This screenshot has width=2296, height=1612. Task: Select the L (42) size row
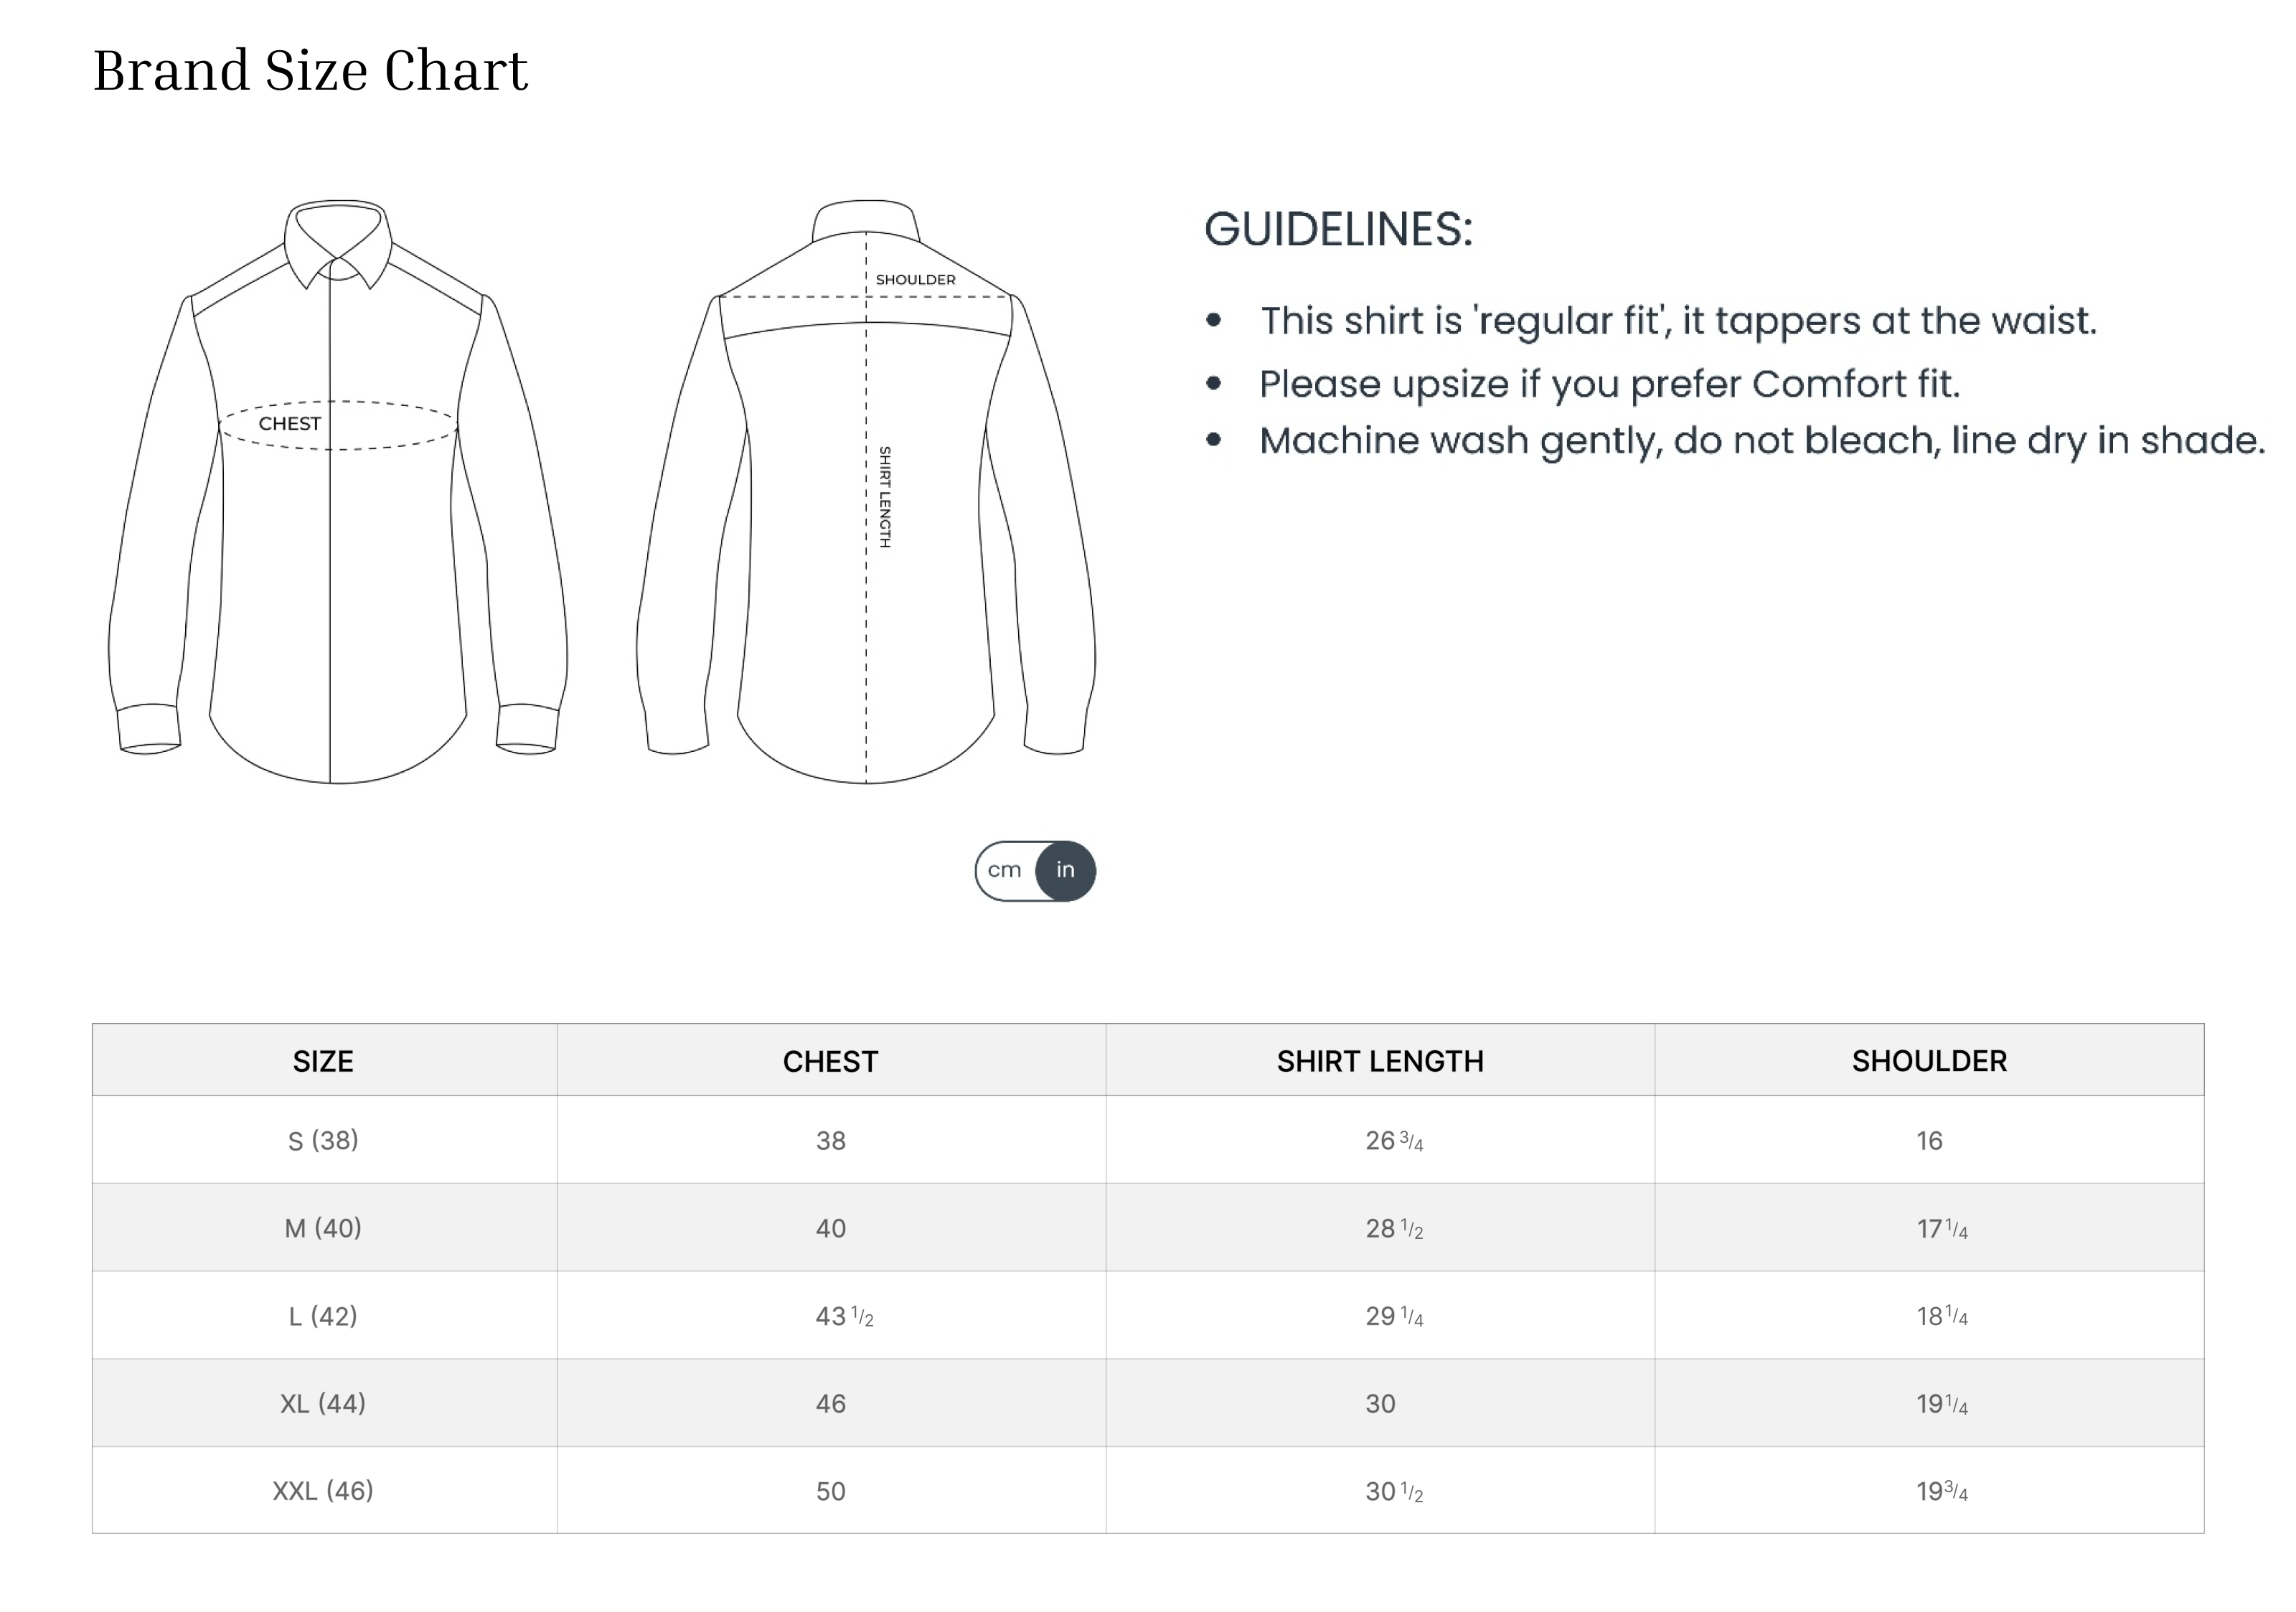(x=323, y=1316)
